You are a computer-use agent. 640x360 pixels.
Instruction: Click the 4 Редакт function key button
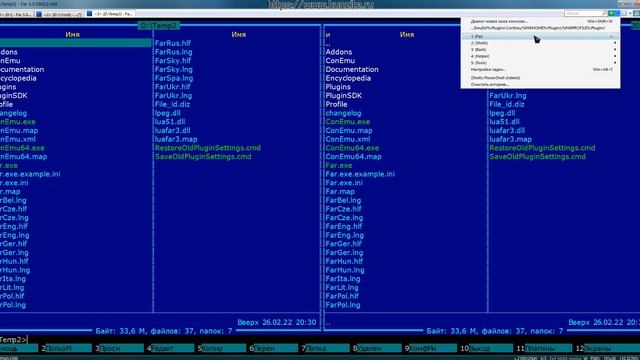coord(171,349)
